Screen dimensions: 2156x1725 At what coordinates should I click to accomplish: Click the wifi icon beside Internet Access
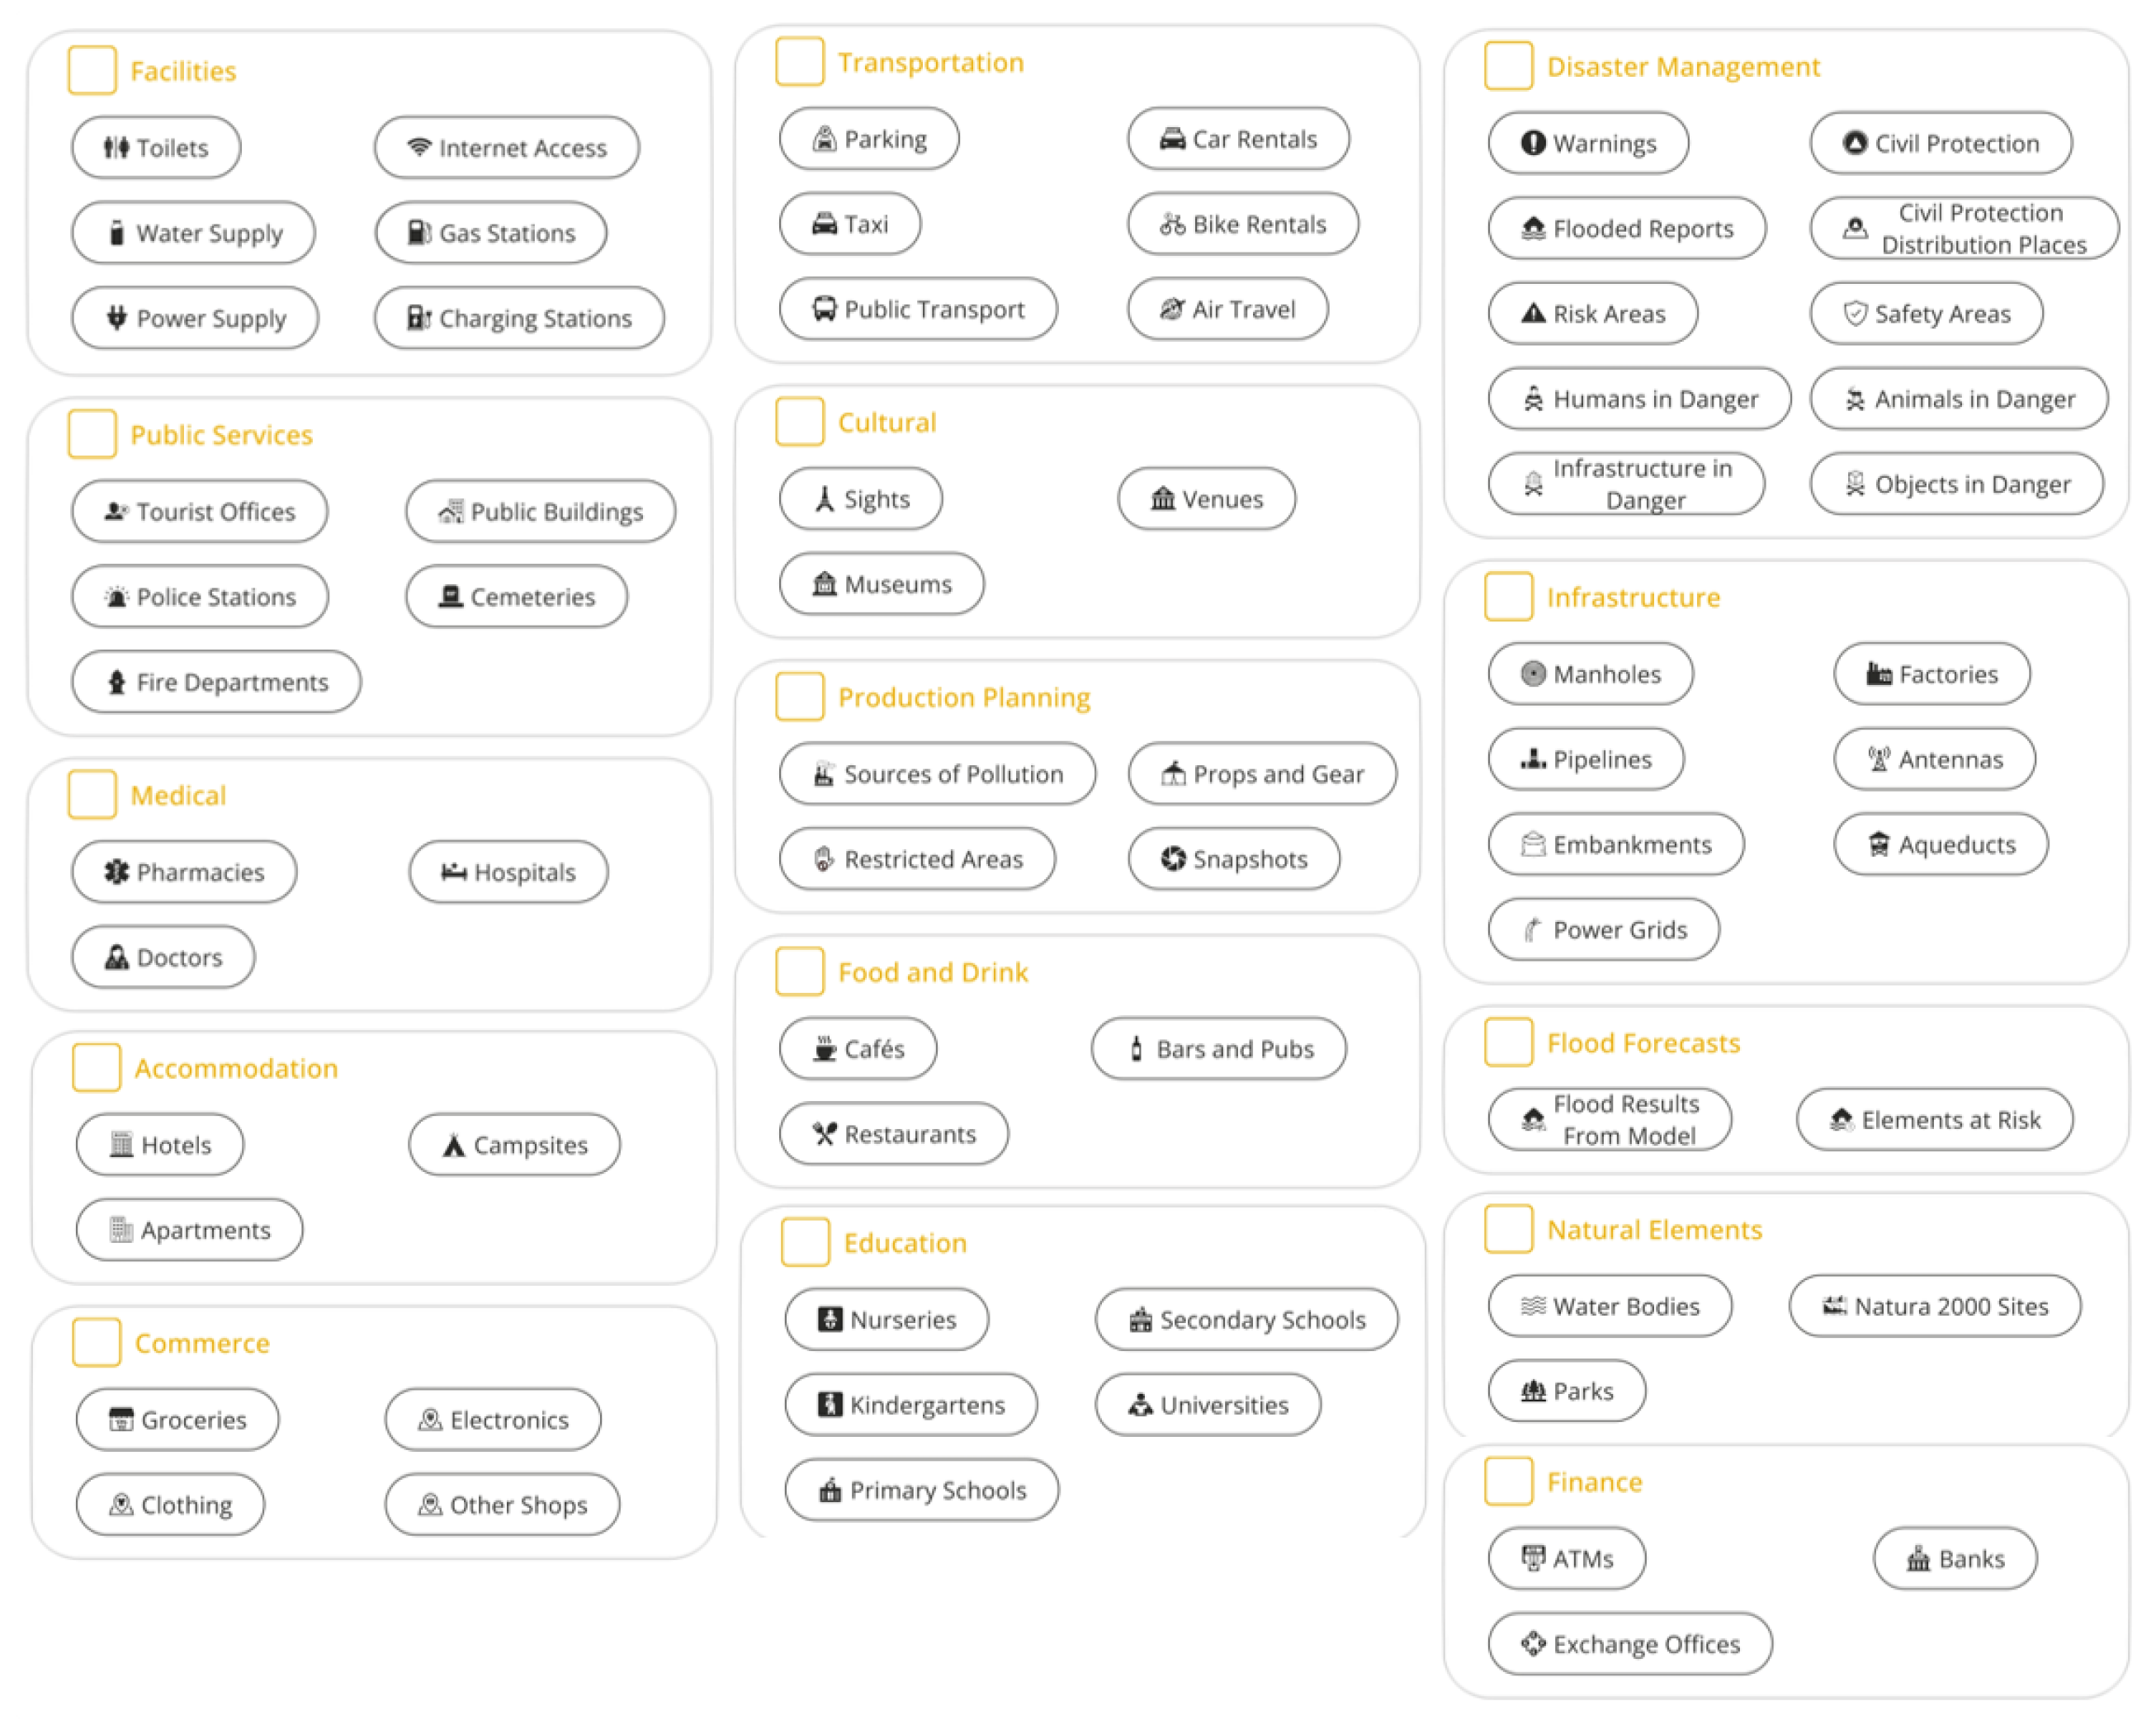tap(419, 147)
